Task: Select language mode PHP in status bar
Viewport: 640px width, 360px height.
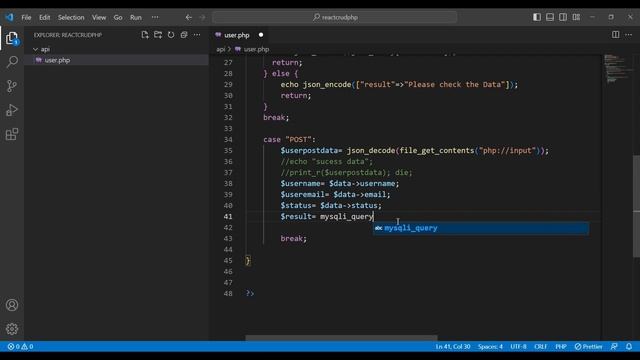Action: (x=561, y=347)
